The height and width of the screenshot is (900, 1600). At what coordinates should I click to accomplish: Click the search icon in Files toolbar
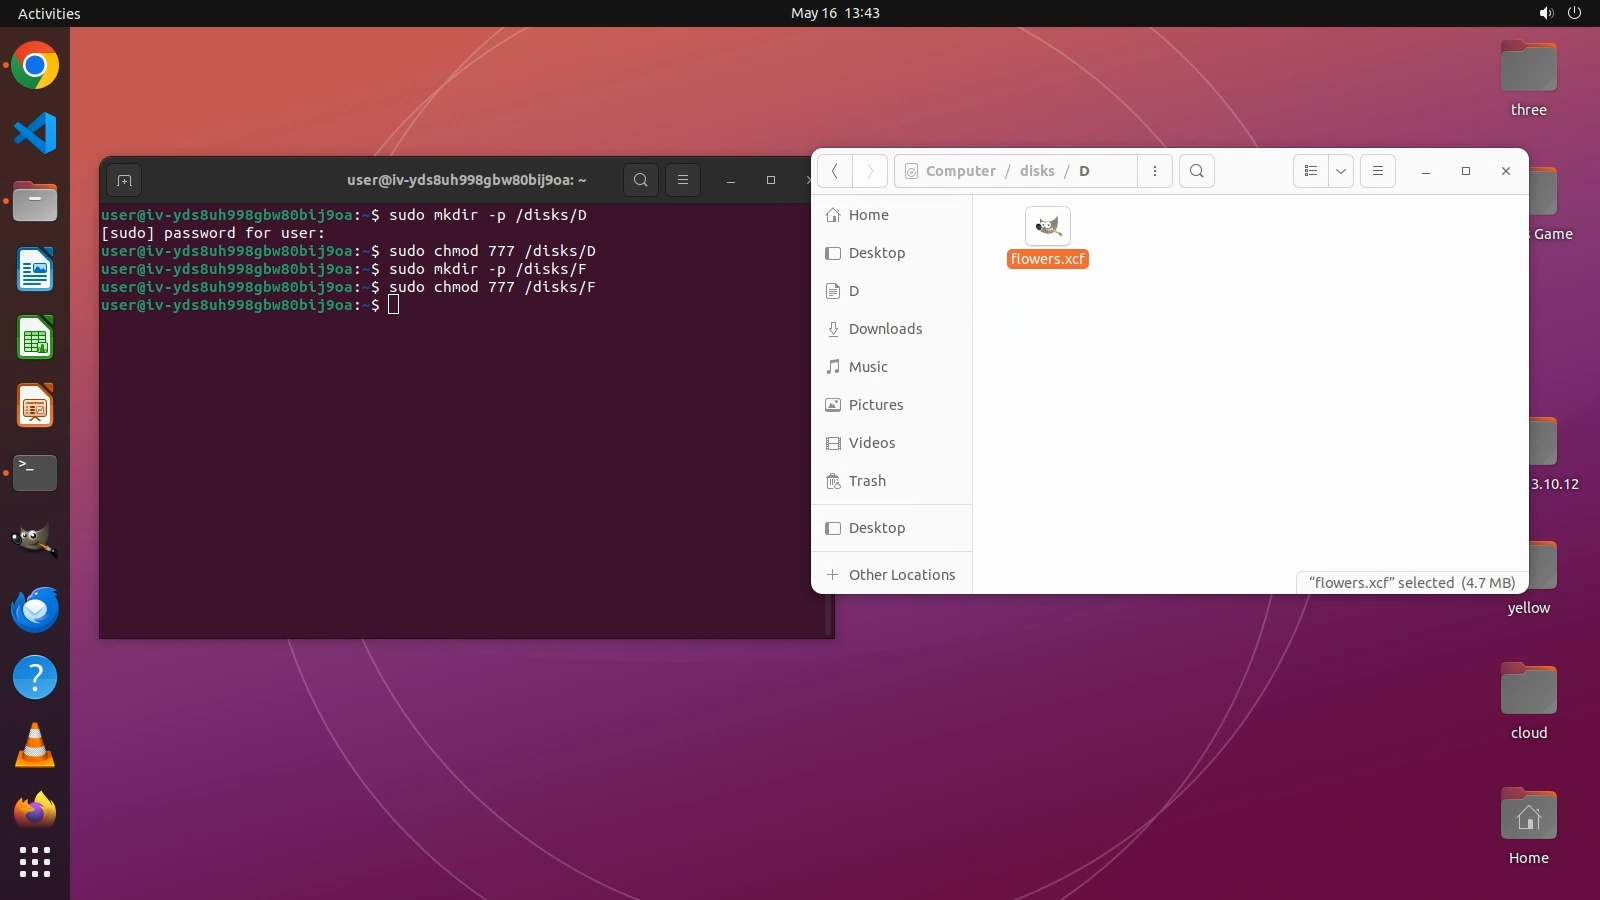[x=1197, y=171]
